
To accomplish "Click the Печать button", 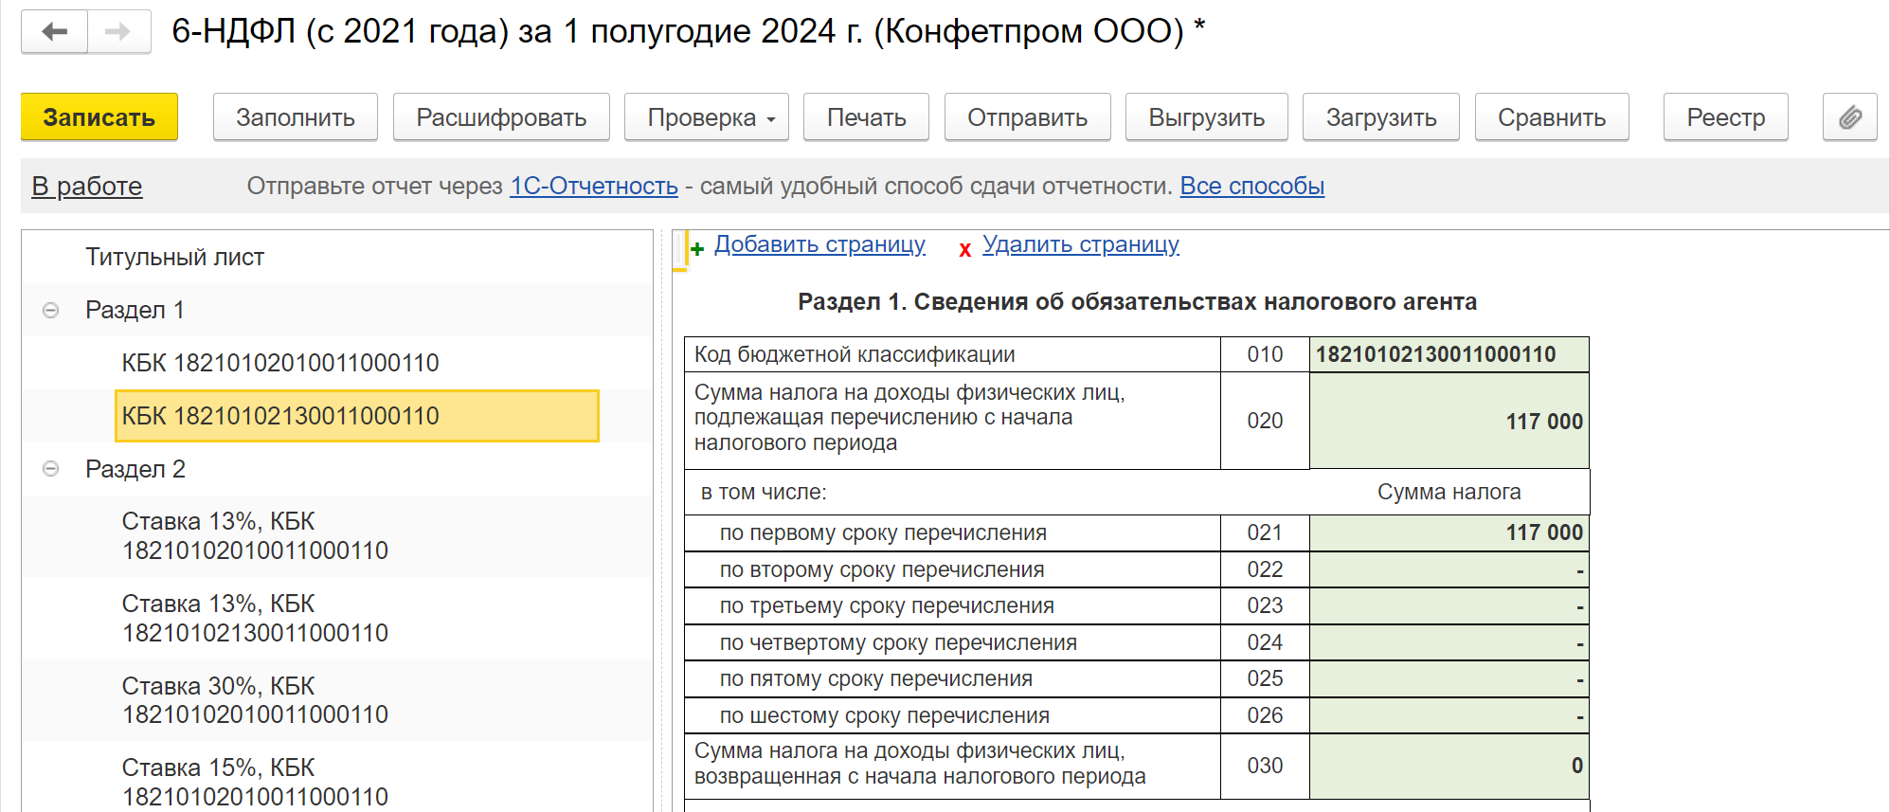I will [866, 117].
